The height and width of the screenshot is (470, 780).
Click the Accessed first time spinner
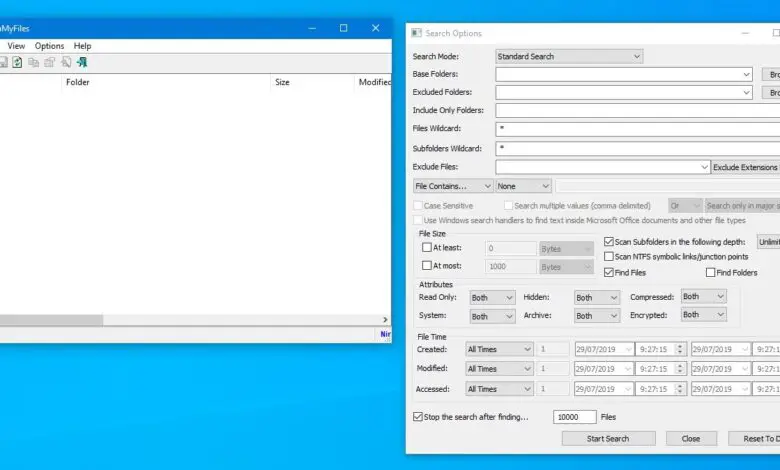680,389
